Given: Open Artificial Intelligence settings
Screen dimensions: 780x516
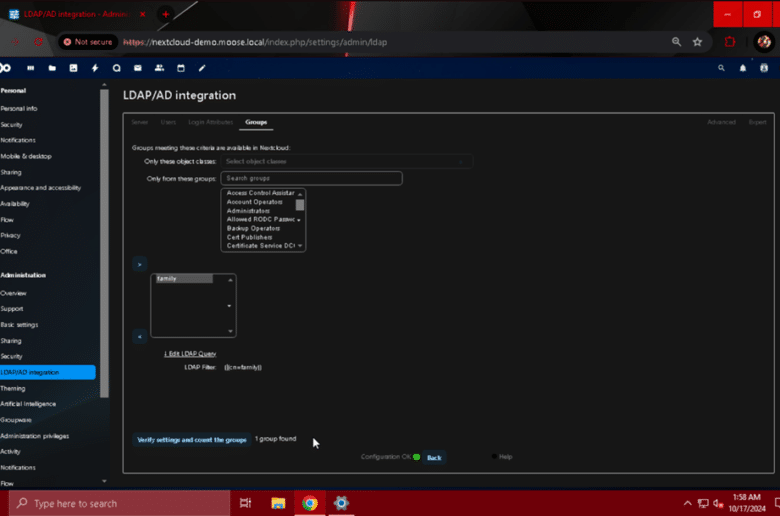Looking at the screenshot, I should click(28, 404).
